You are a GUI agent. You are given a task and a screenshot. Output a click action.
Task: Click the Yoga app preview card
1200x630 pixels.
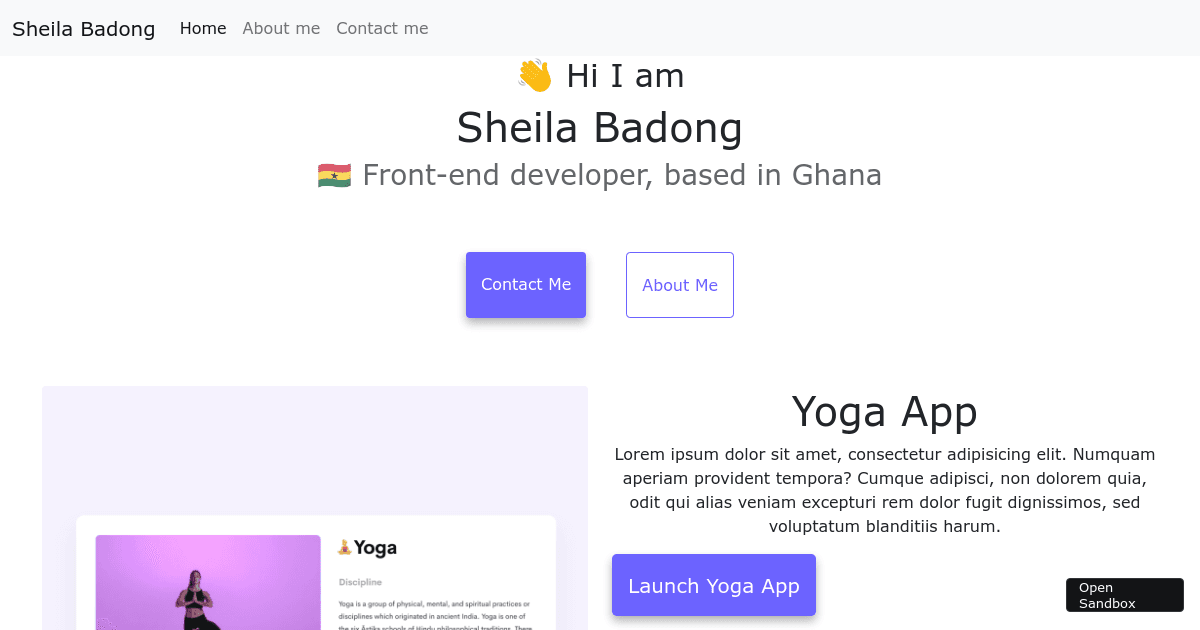tap(315, 570)
